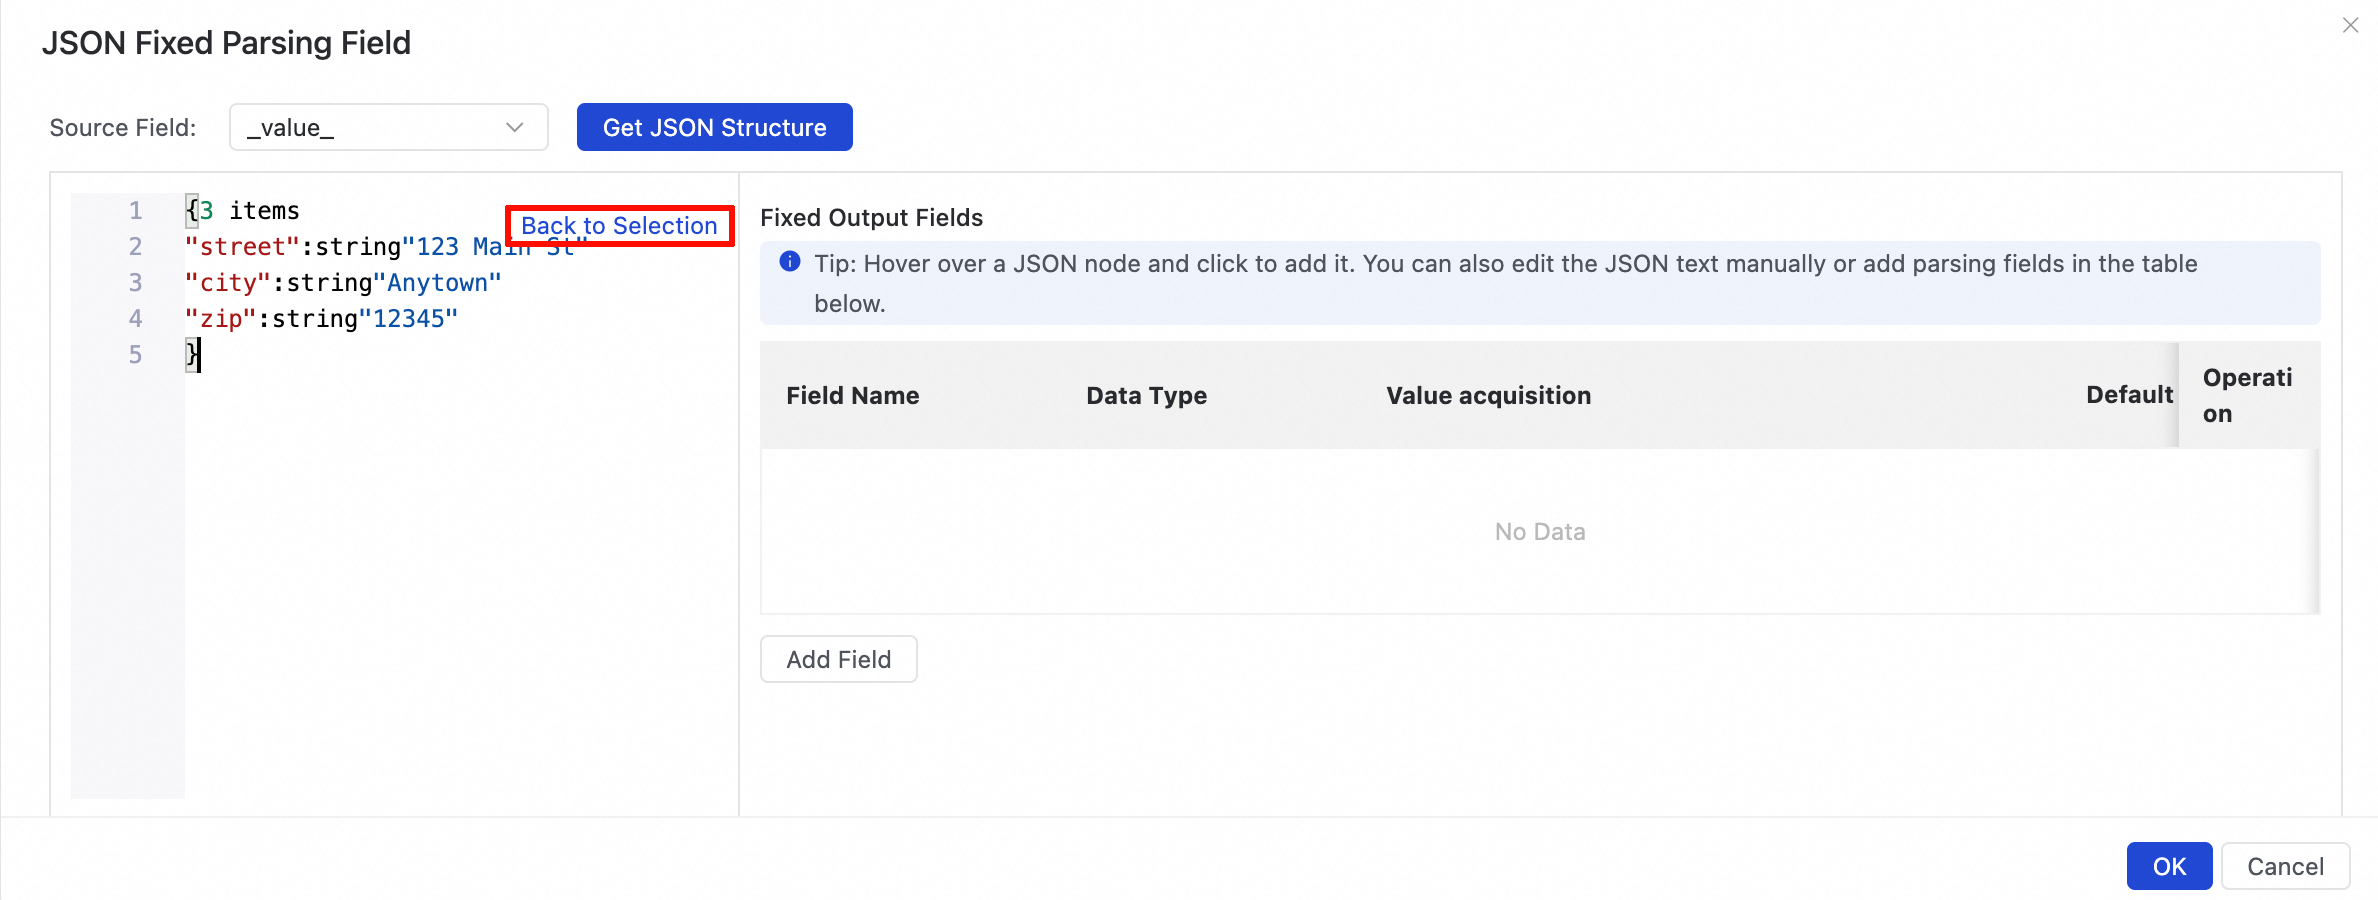Viewport: 2378px width, 900px height.
Task: Click the Source Field dropdown chevron arrow
Action: pyautogui.click(x=515, y=128)
